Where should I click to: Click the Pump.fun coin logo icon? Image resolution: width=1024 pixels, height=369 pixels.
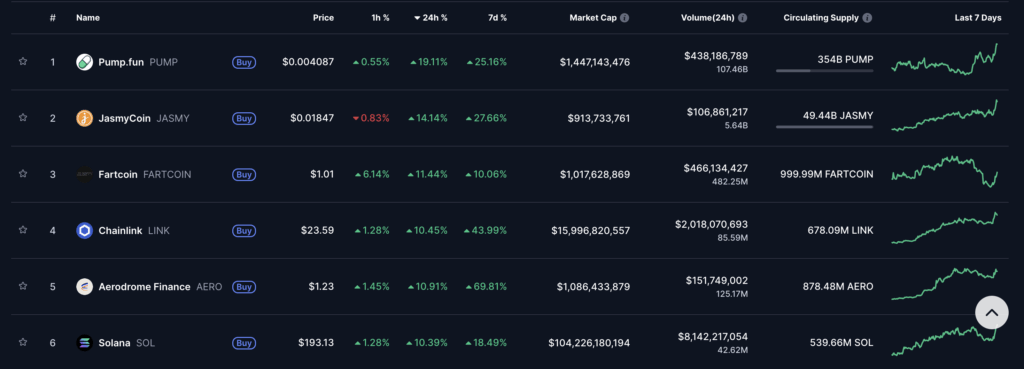coord(84,62)
